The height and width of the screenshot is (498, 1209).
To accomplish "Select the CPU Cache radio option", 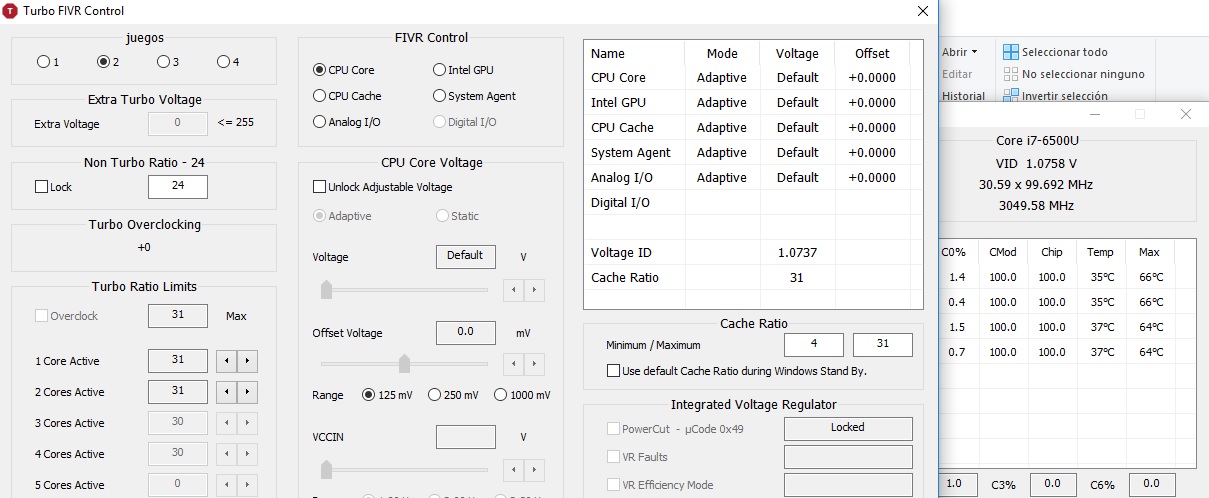I will point(320,96).
